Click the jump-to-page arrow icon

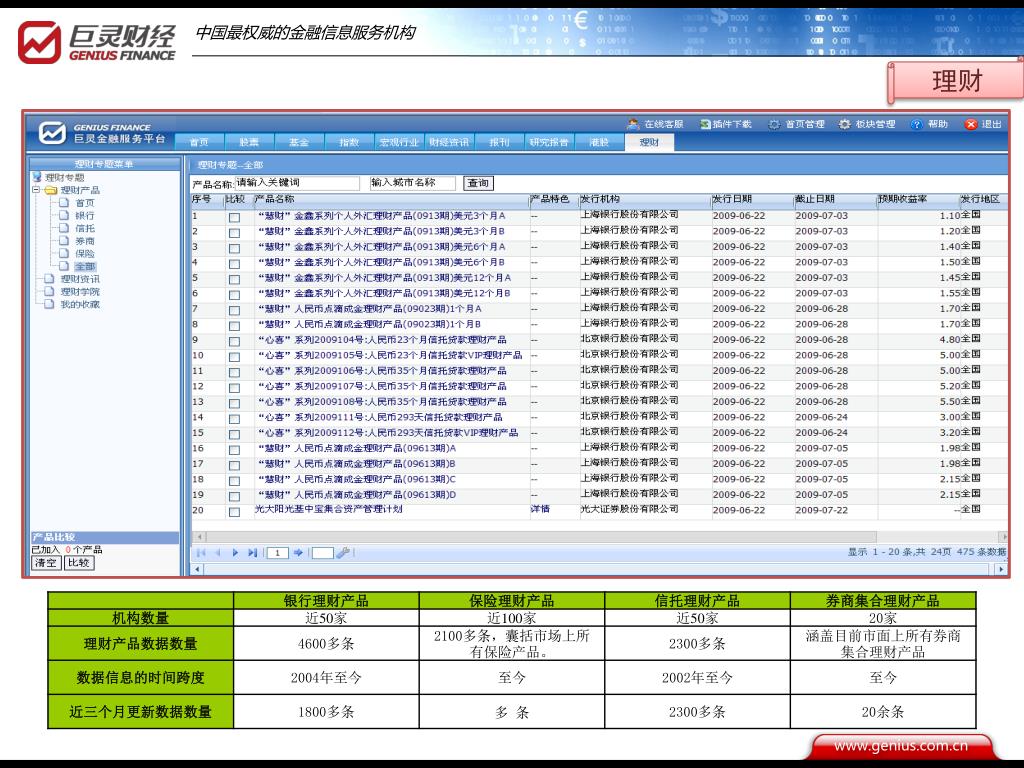tap(298, 552)
